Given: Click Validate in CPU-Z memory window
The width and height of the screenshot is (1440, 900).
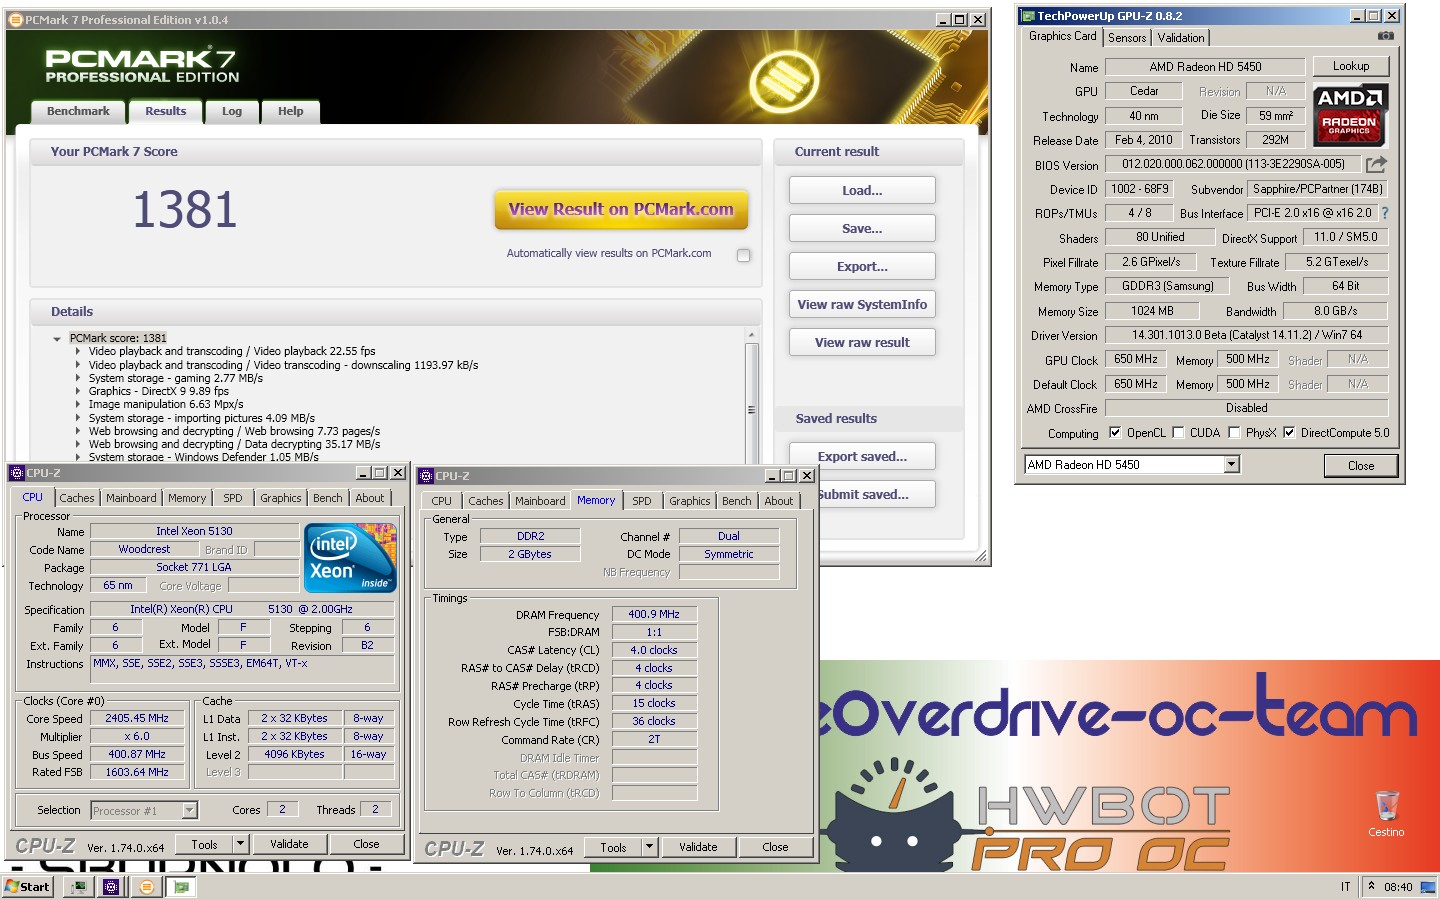Looking at the screenshot, I should [698, 847].
